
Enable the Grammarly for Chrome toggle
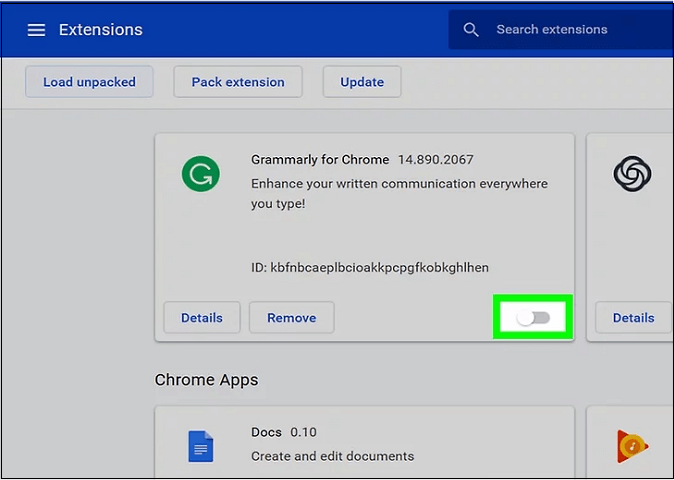point(533,317)
